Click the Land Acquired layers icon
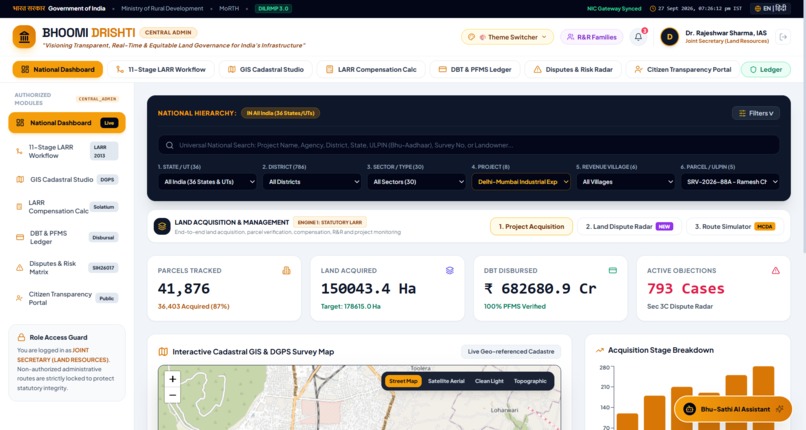The height and width of the screenshot is (430, 806). click(450, 270)
